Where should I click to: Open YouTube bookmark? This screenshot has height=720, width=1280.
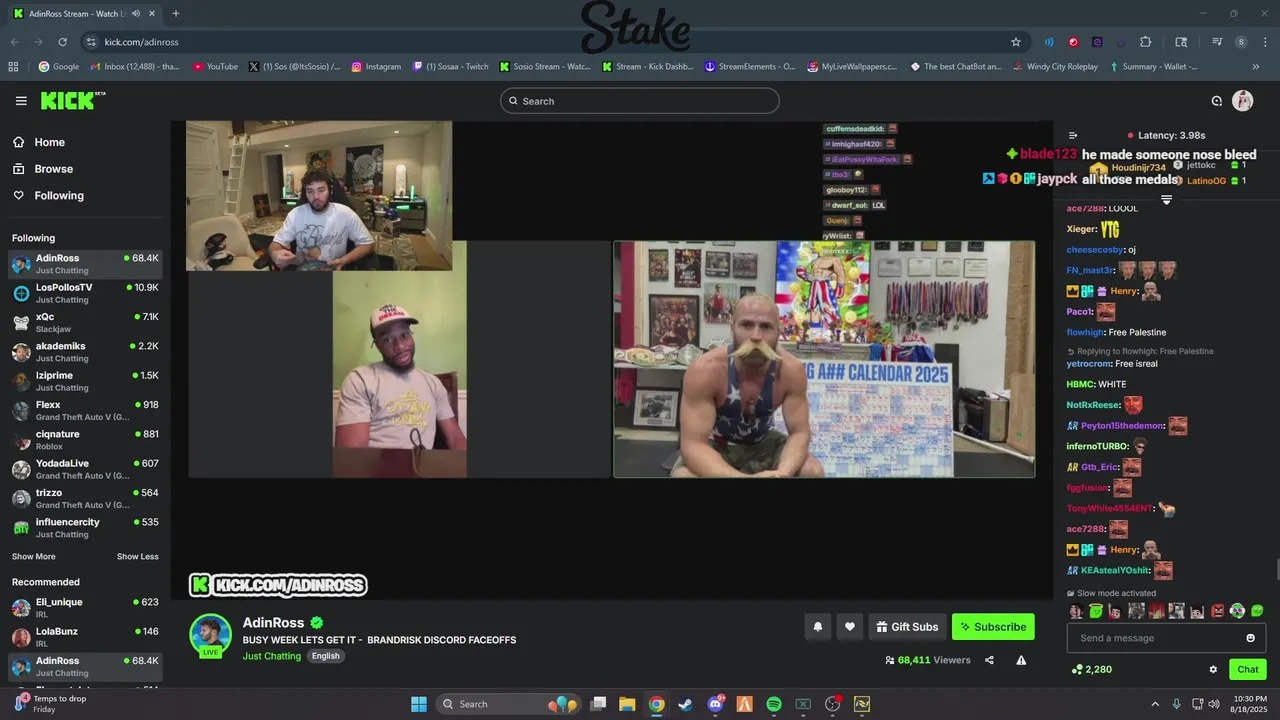(x=215, y=67)
